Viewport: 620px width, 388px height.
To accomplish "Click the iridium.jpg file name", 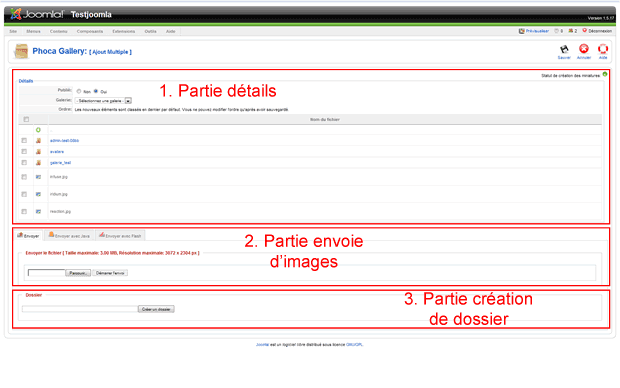I will pos(59,194).
